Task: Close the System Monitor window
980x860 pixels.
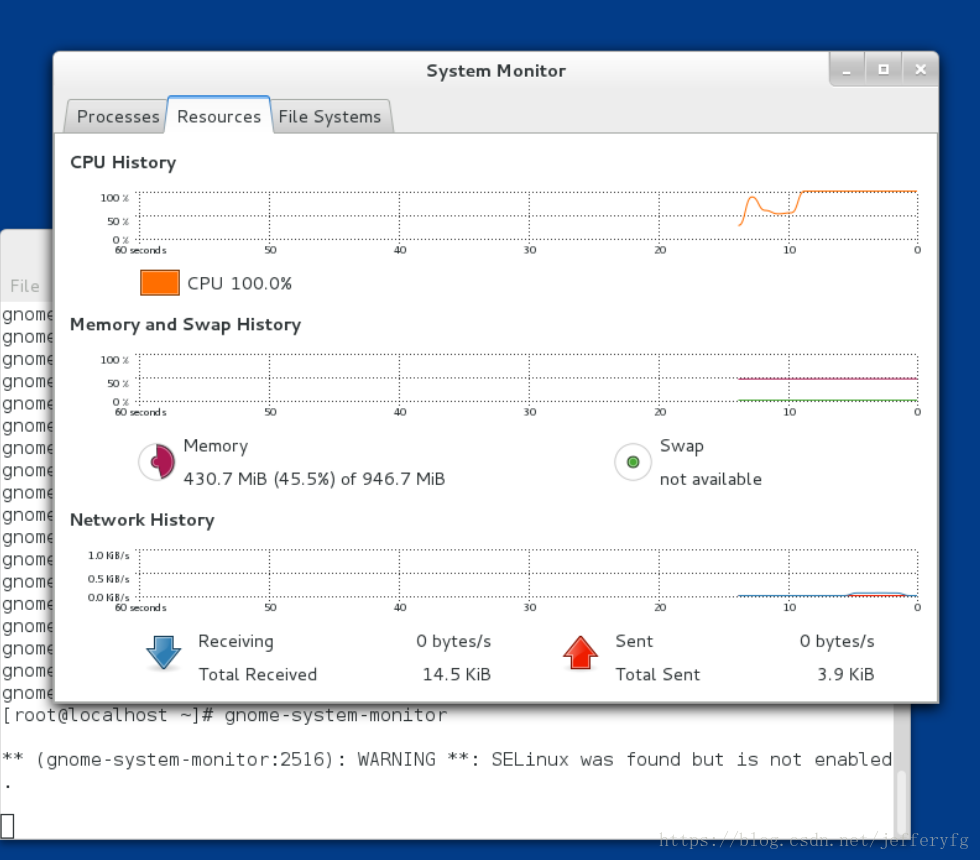Action: coord(920,69)
